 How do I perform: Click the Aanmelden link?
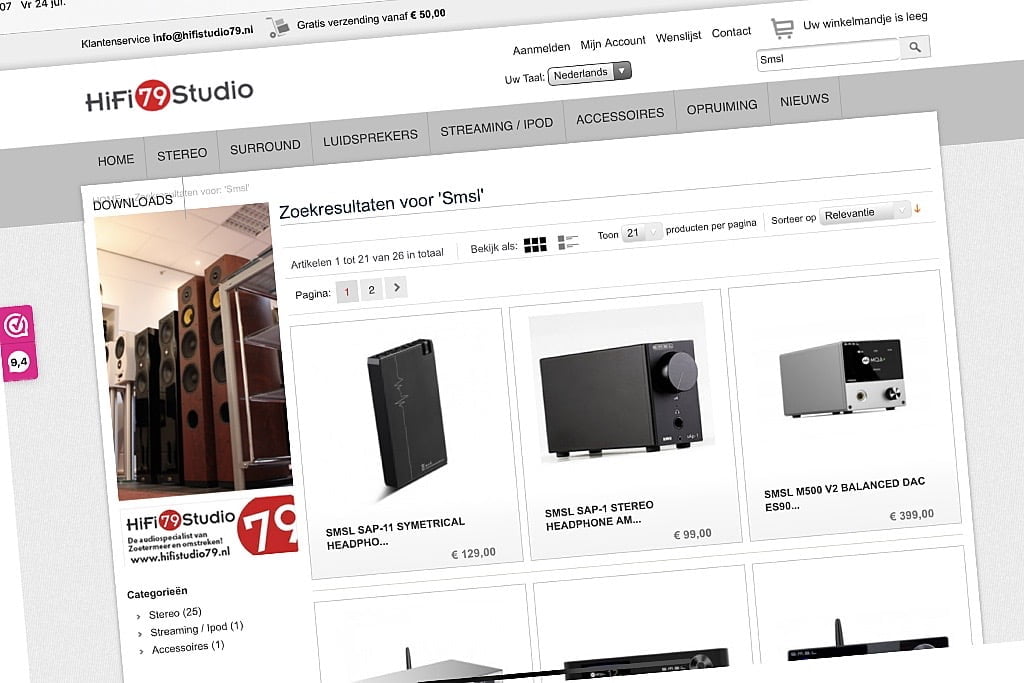point(541,49)
